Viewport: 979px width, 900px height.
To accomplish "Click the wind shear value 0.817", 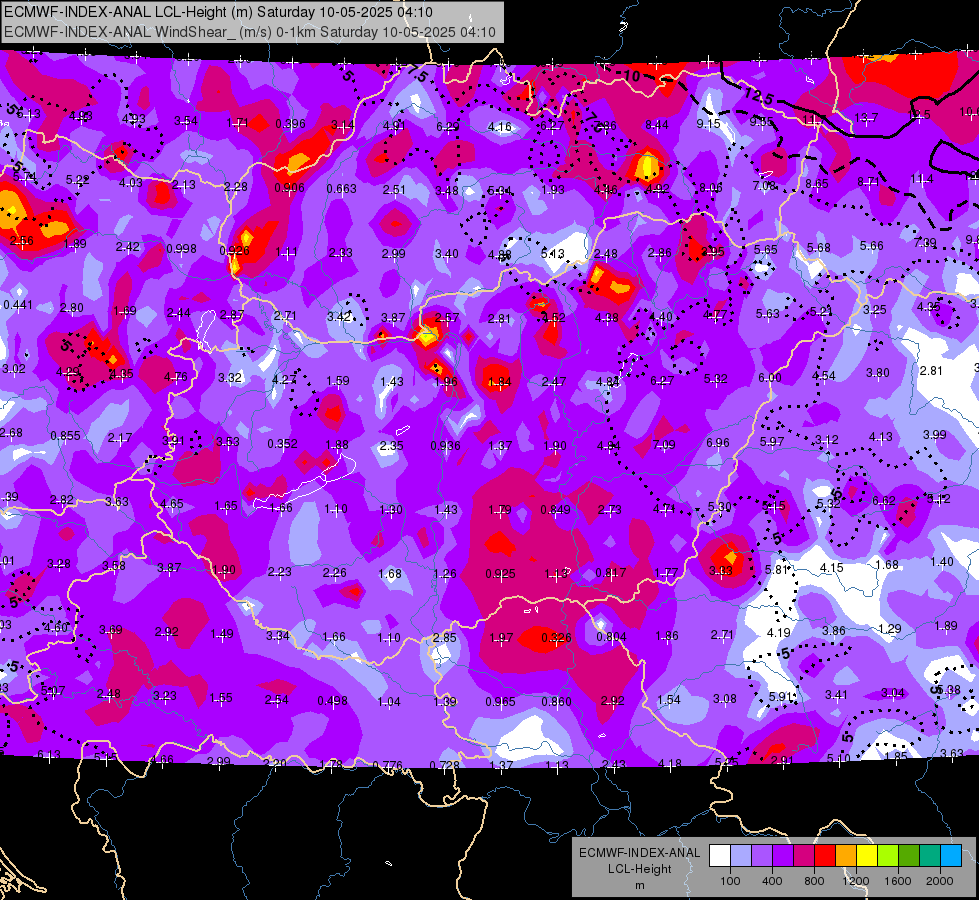I will point(611,573).
